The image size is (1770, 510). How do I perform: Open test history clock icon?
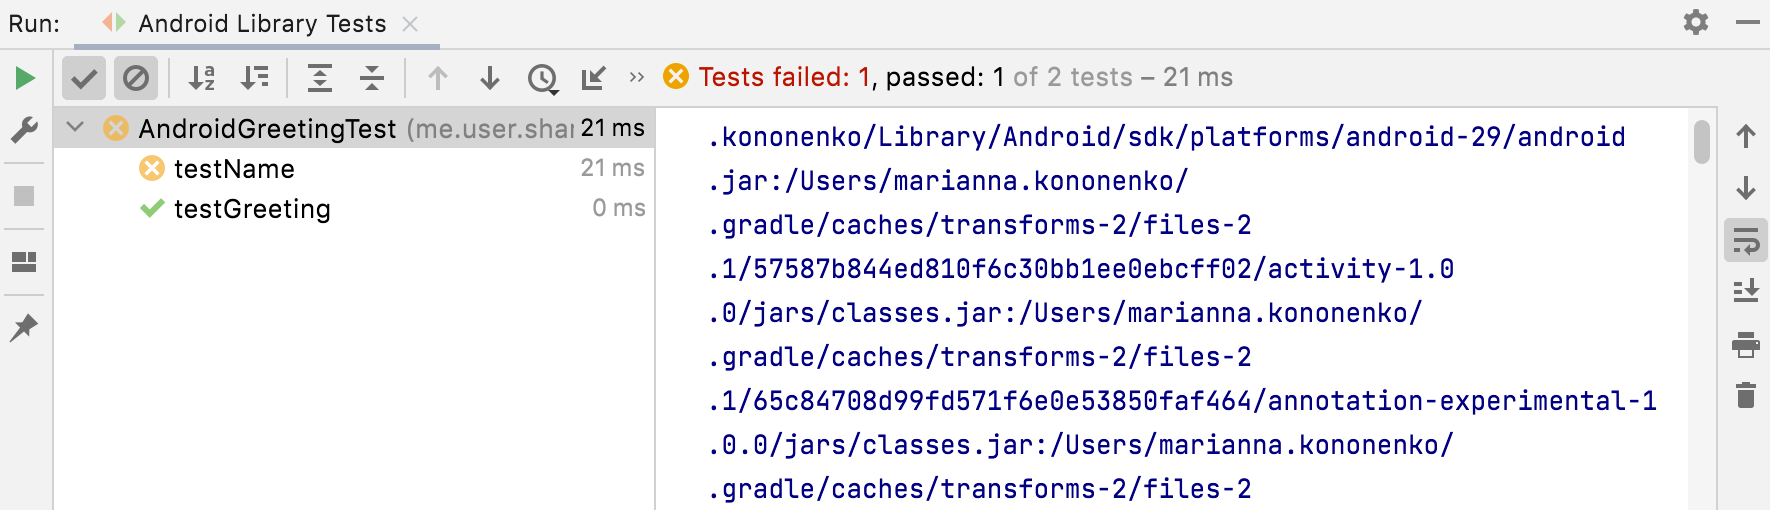click(x=542, y=78)
